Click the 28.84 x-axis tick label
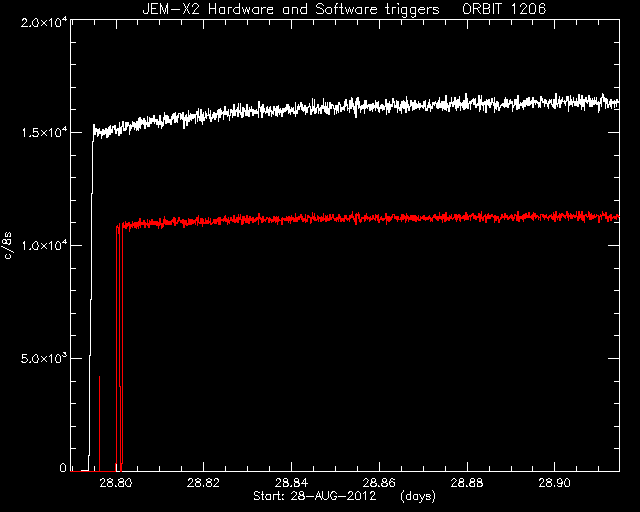This screenshot has height=512, width=640. tap(291, 483)
